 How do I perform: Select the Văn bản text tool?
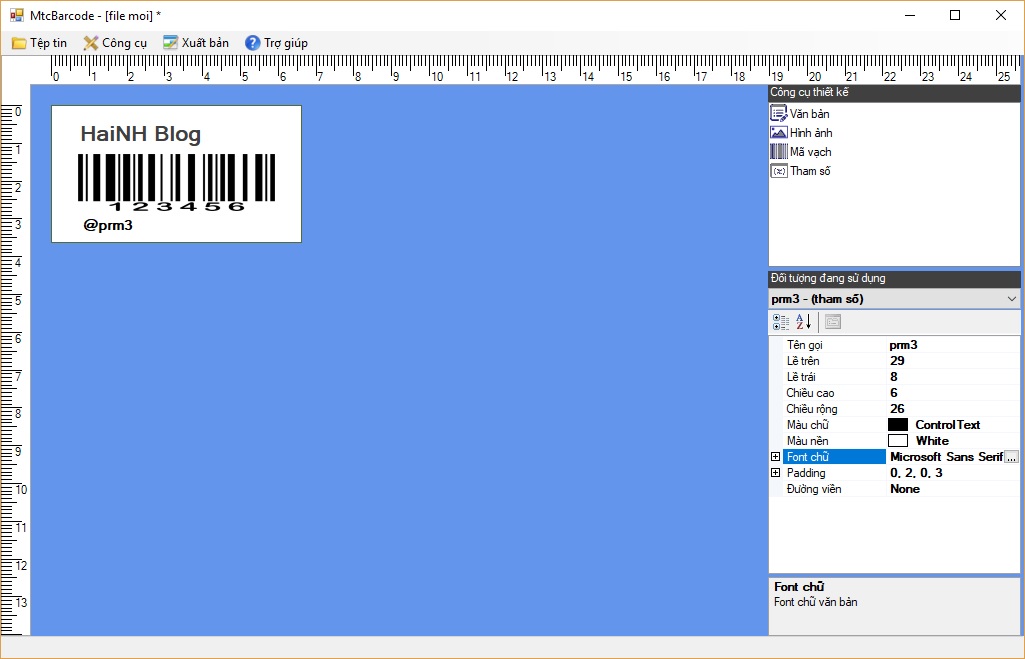(x=799, y=114)
